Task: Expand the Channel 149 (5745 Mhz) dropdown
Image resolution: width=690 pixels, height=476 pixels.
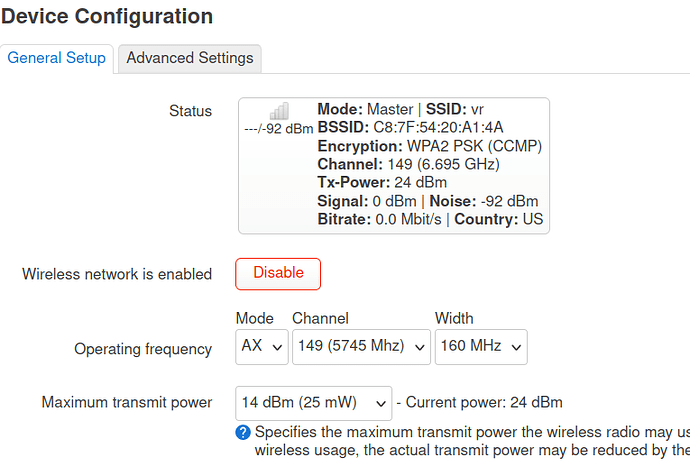Action: coord(361,347)
